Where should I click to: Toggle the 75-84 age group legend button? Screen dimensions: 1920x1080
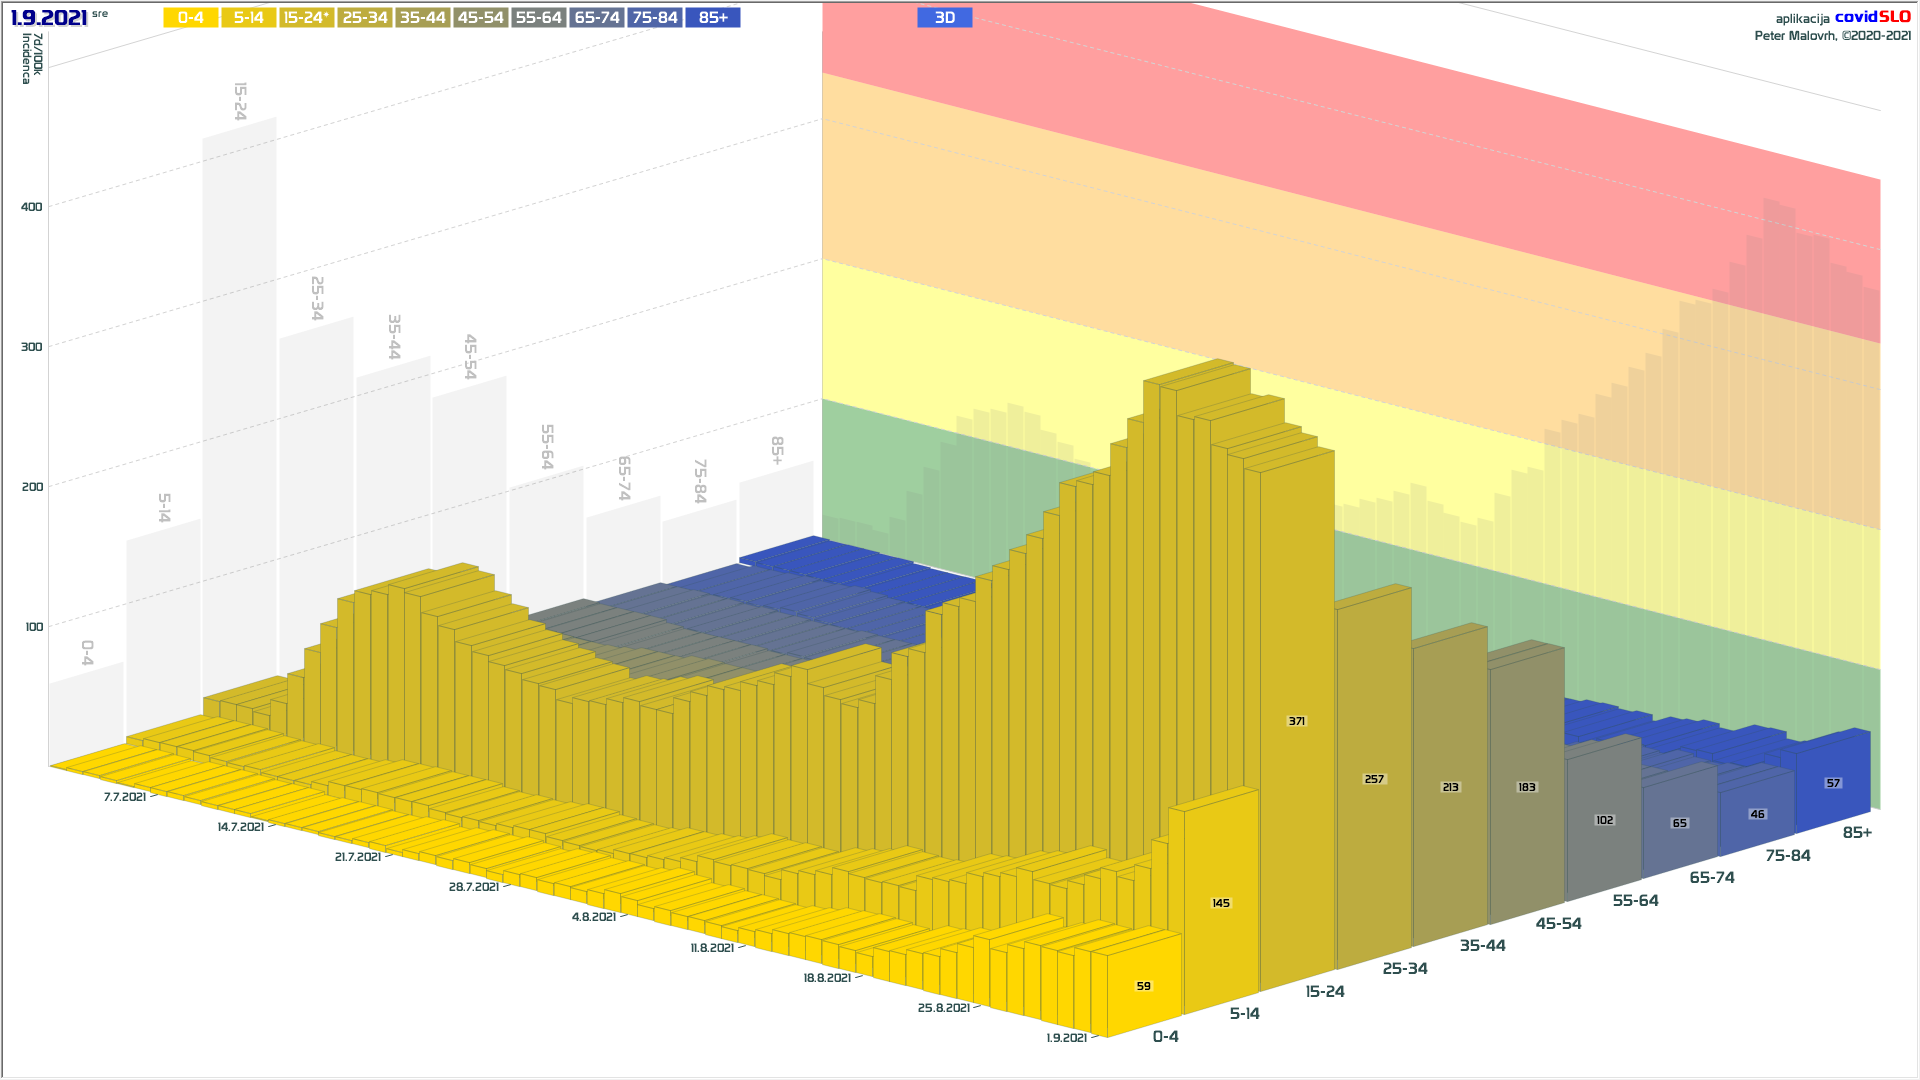(655, 17)
